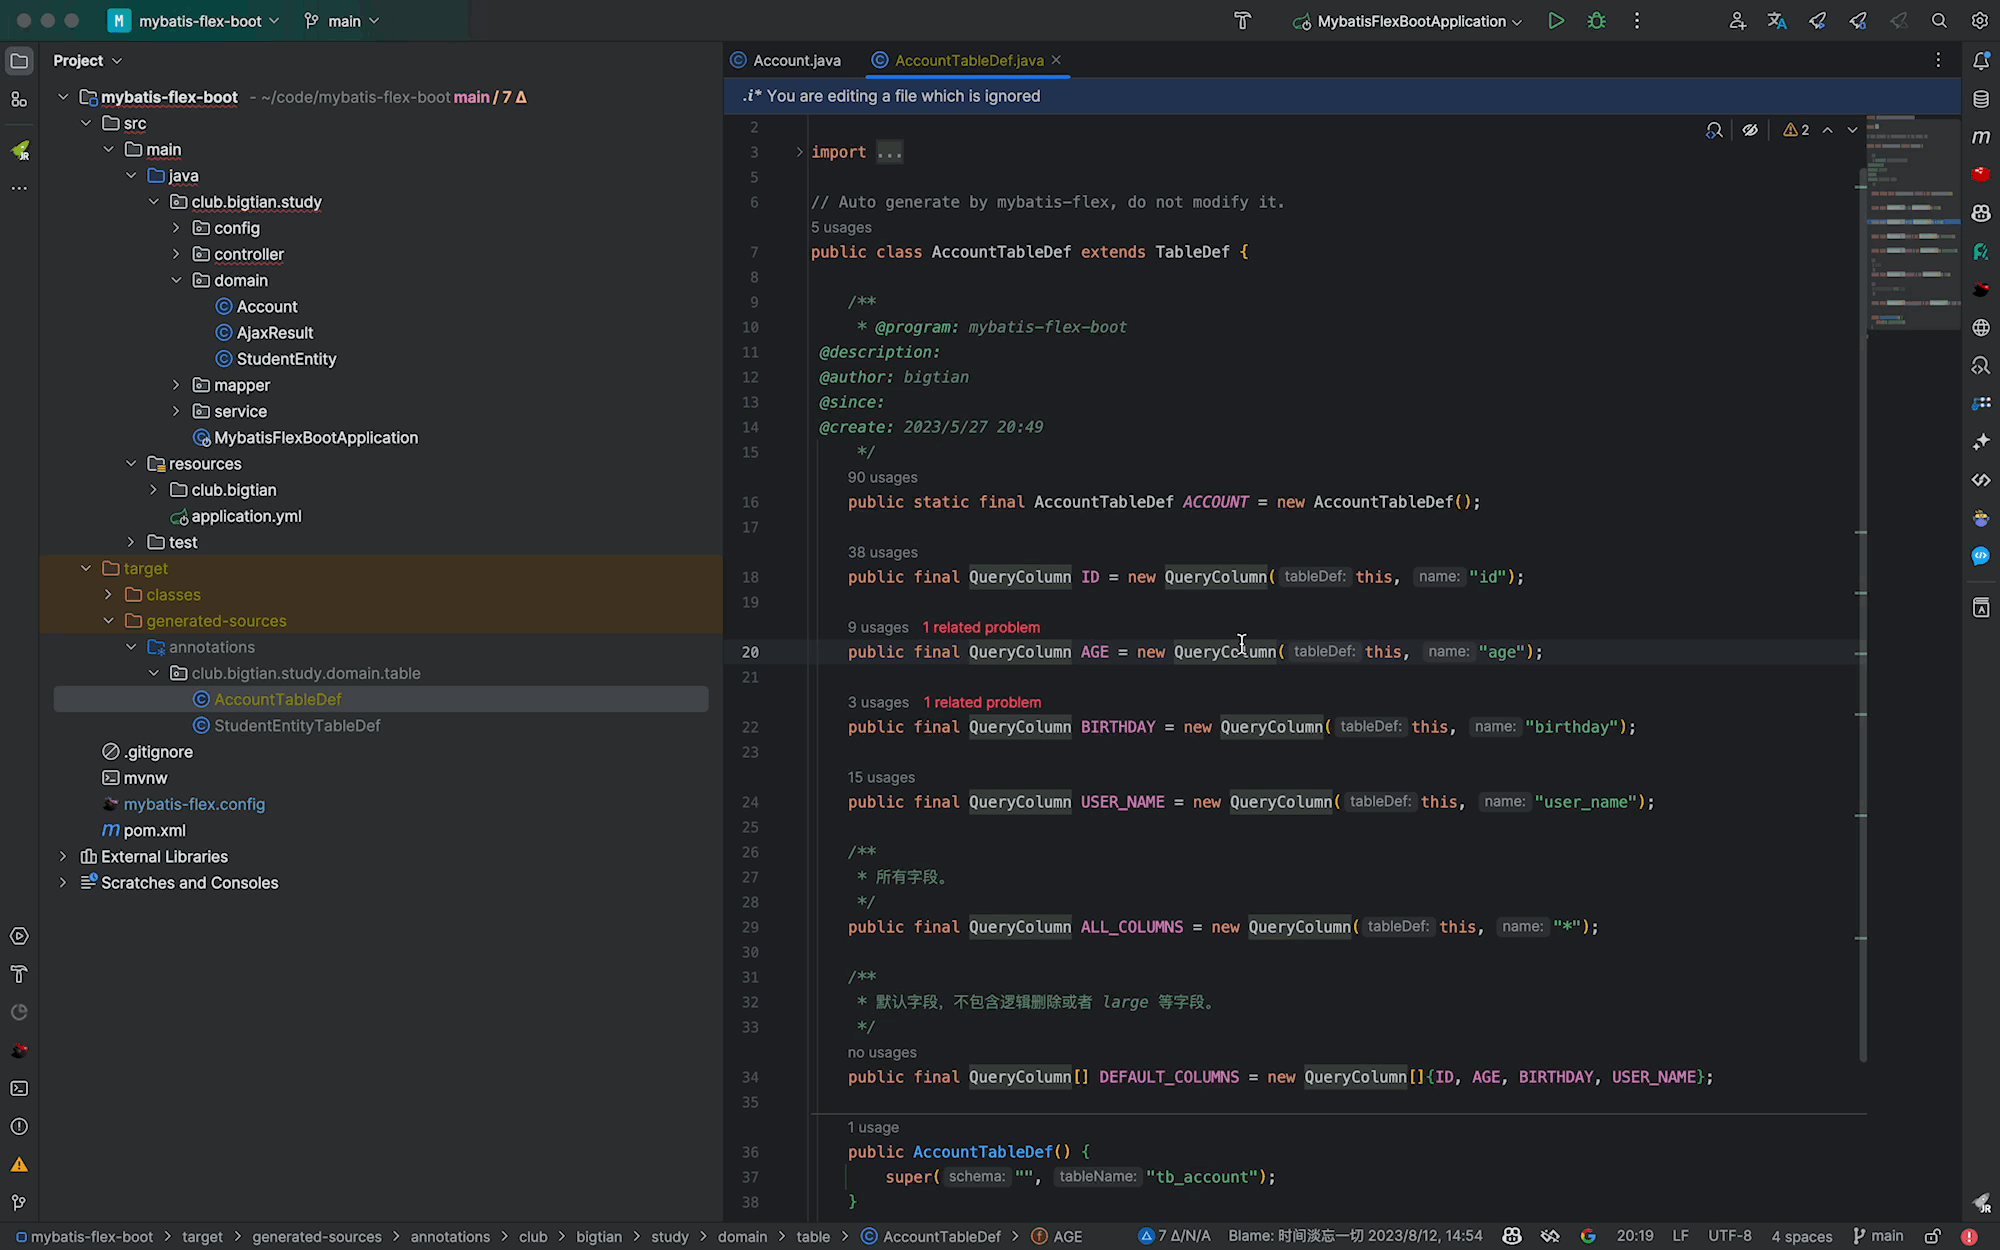Open Notifications bell in right sidebar
The width and height of the screenshot is (2000, 1250).
(x=1981, y=61)
